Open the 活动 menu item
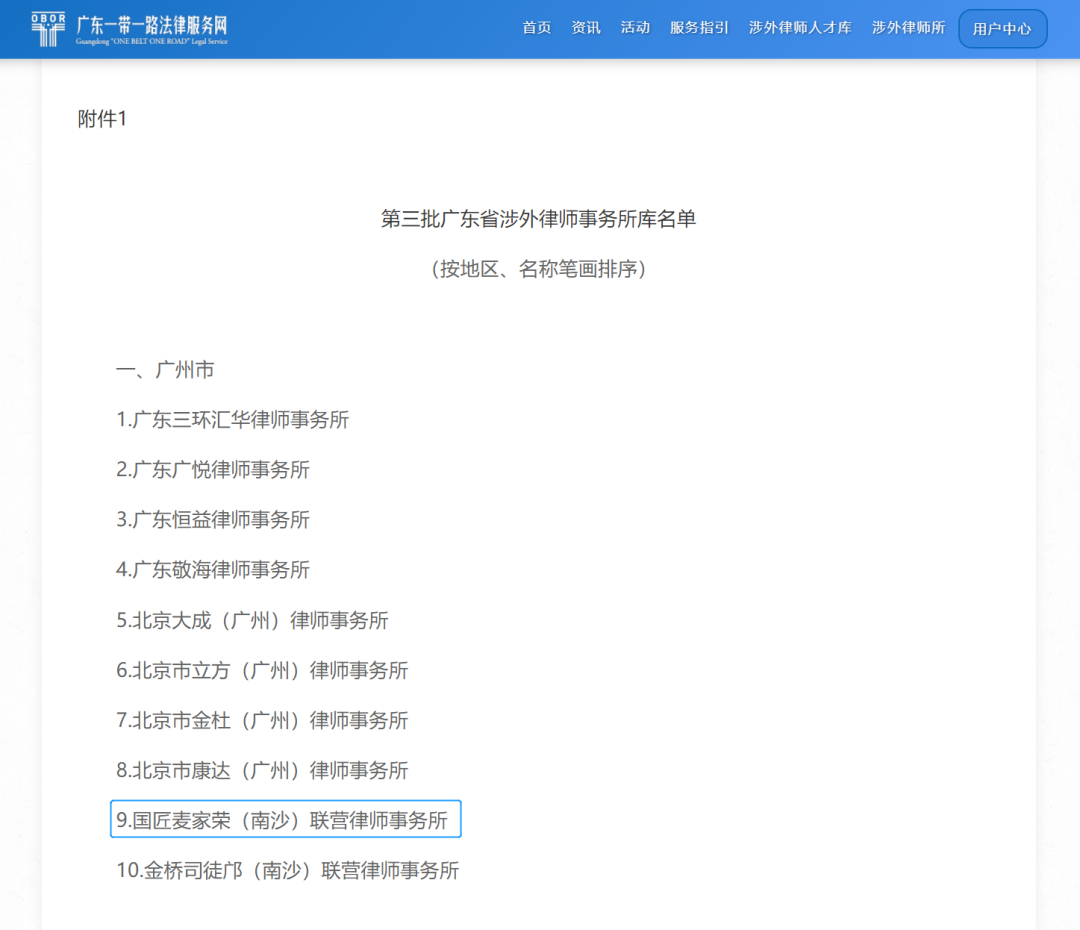 [635, 28]
